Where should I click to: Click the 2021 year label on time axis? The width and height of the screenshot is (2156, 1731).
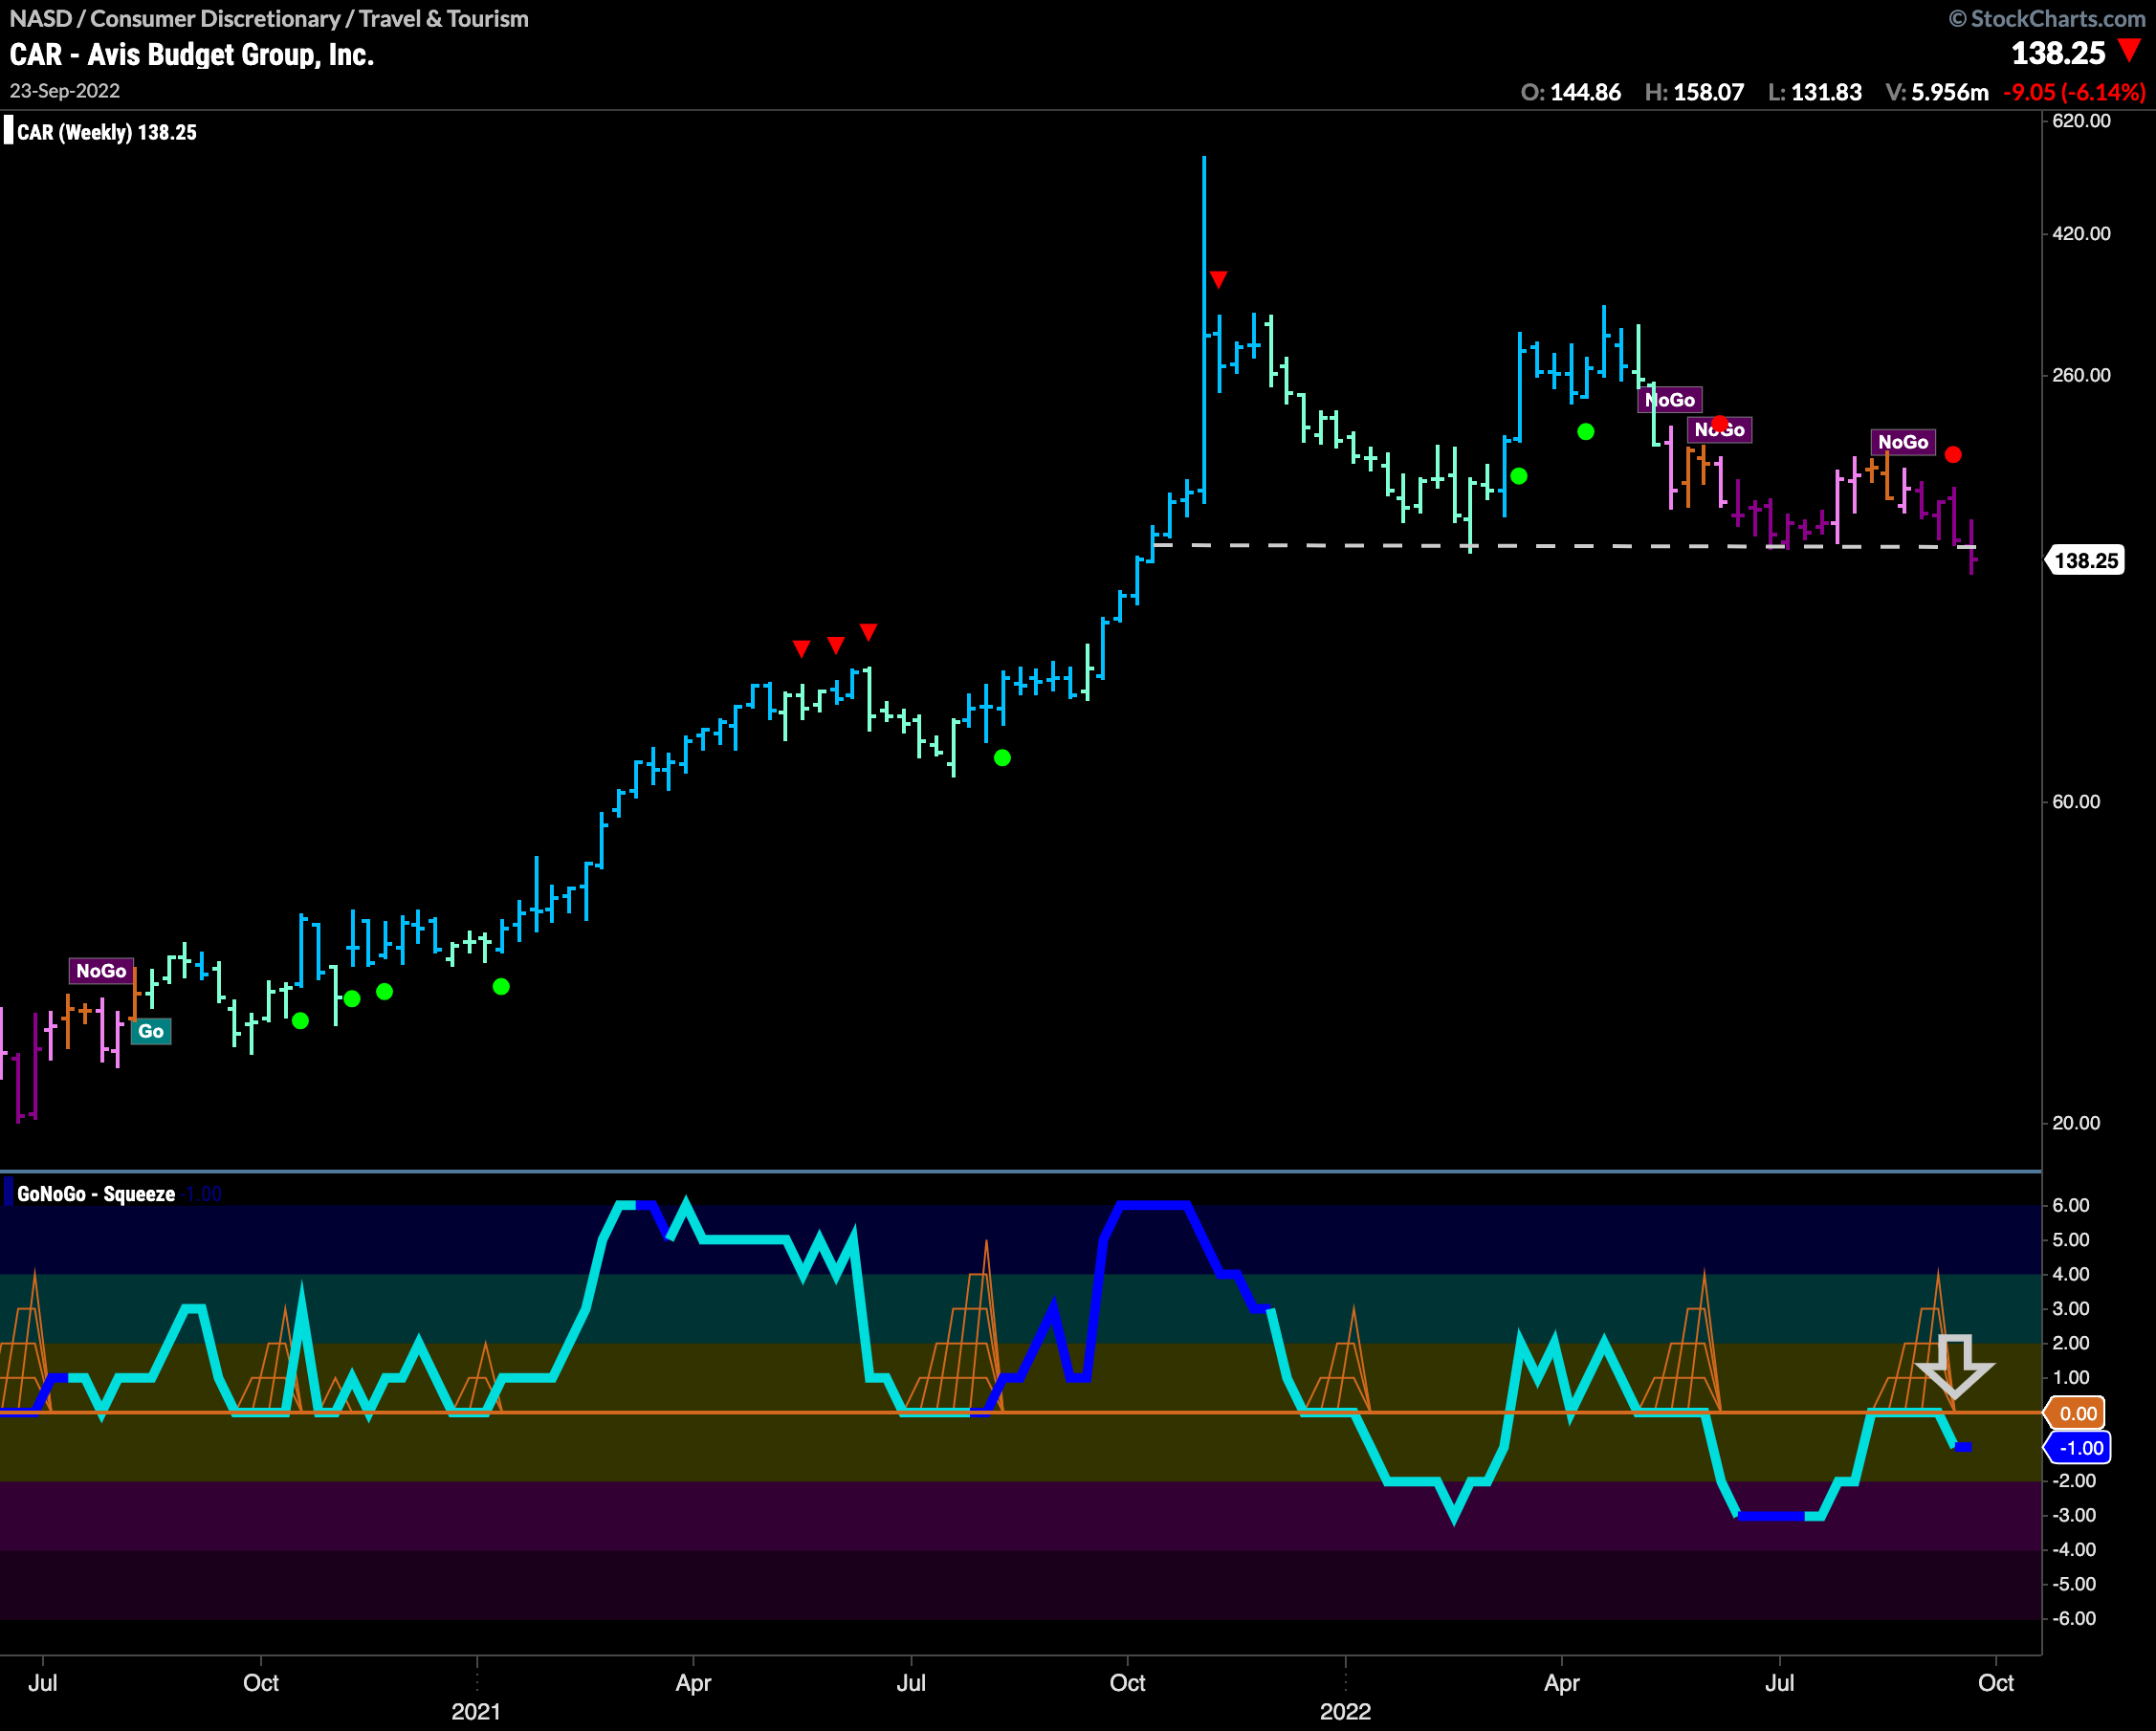[476, 1711]
